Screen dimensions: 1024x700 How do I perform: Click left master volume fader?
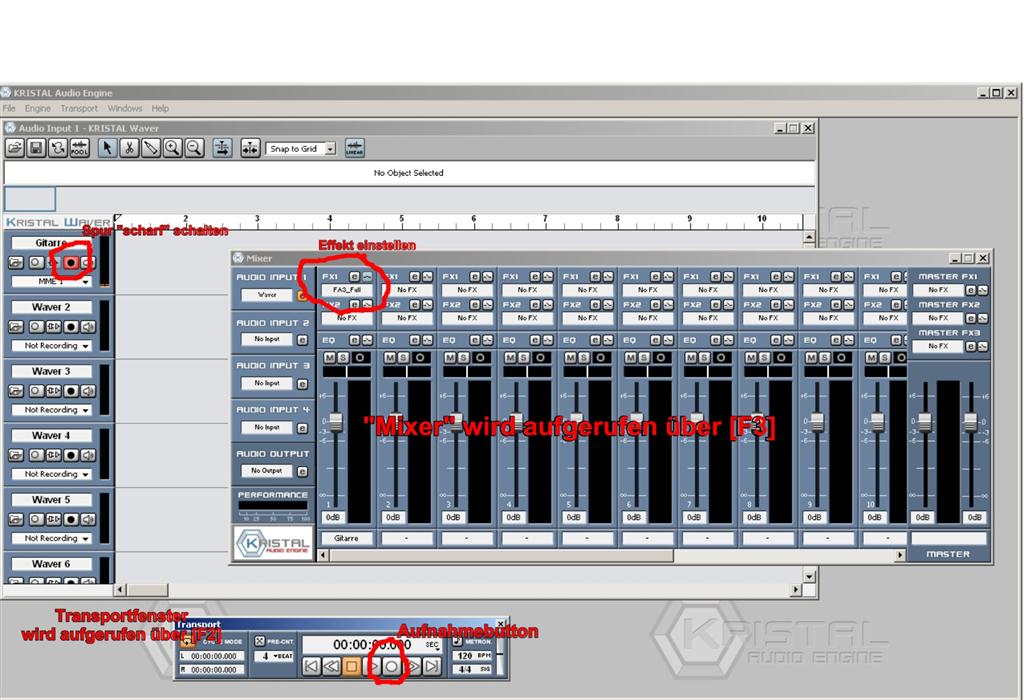coord(925,422)
